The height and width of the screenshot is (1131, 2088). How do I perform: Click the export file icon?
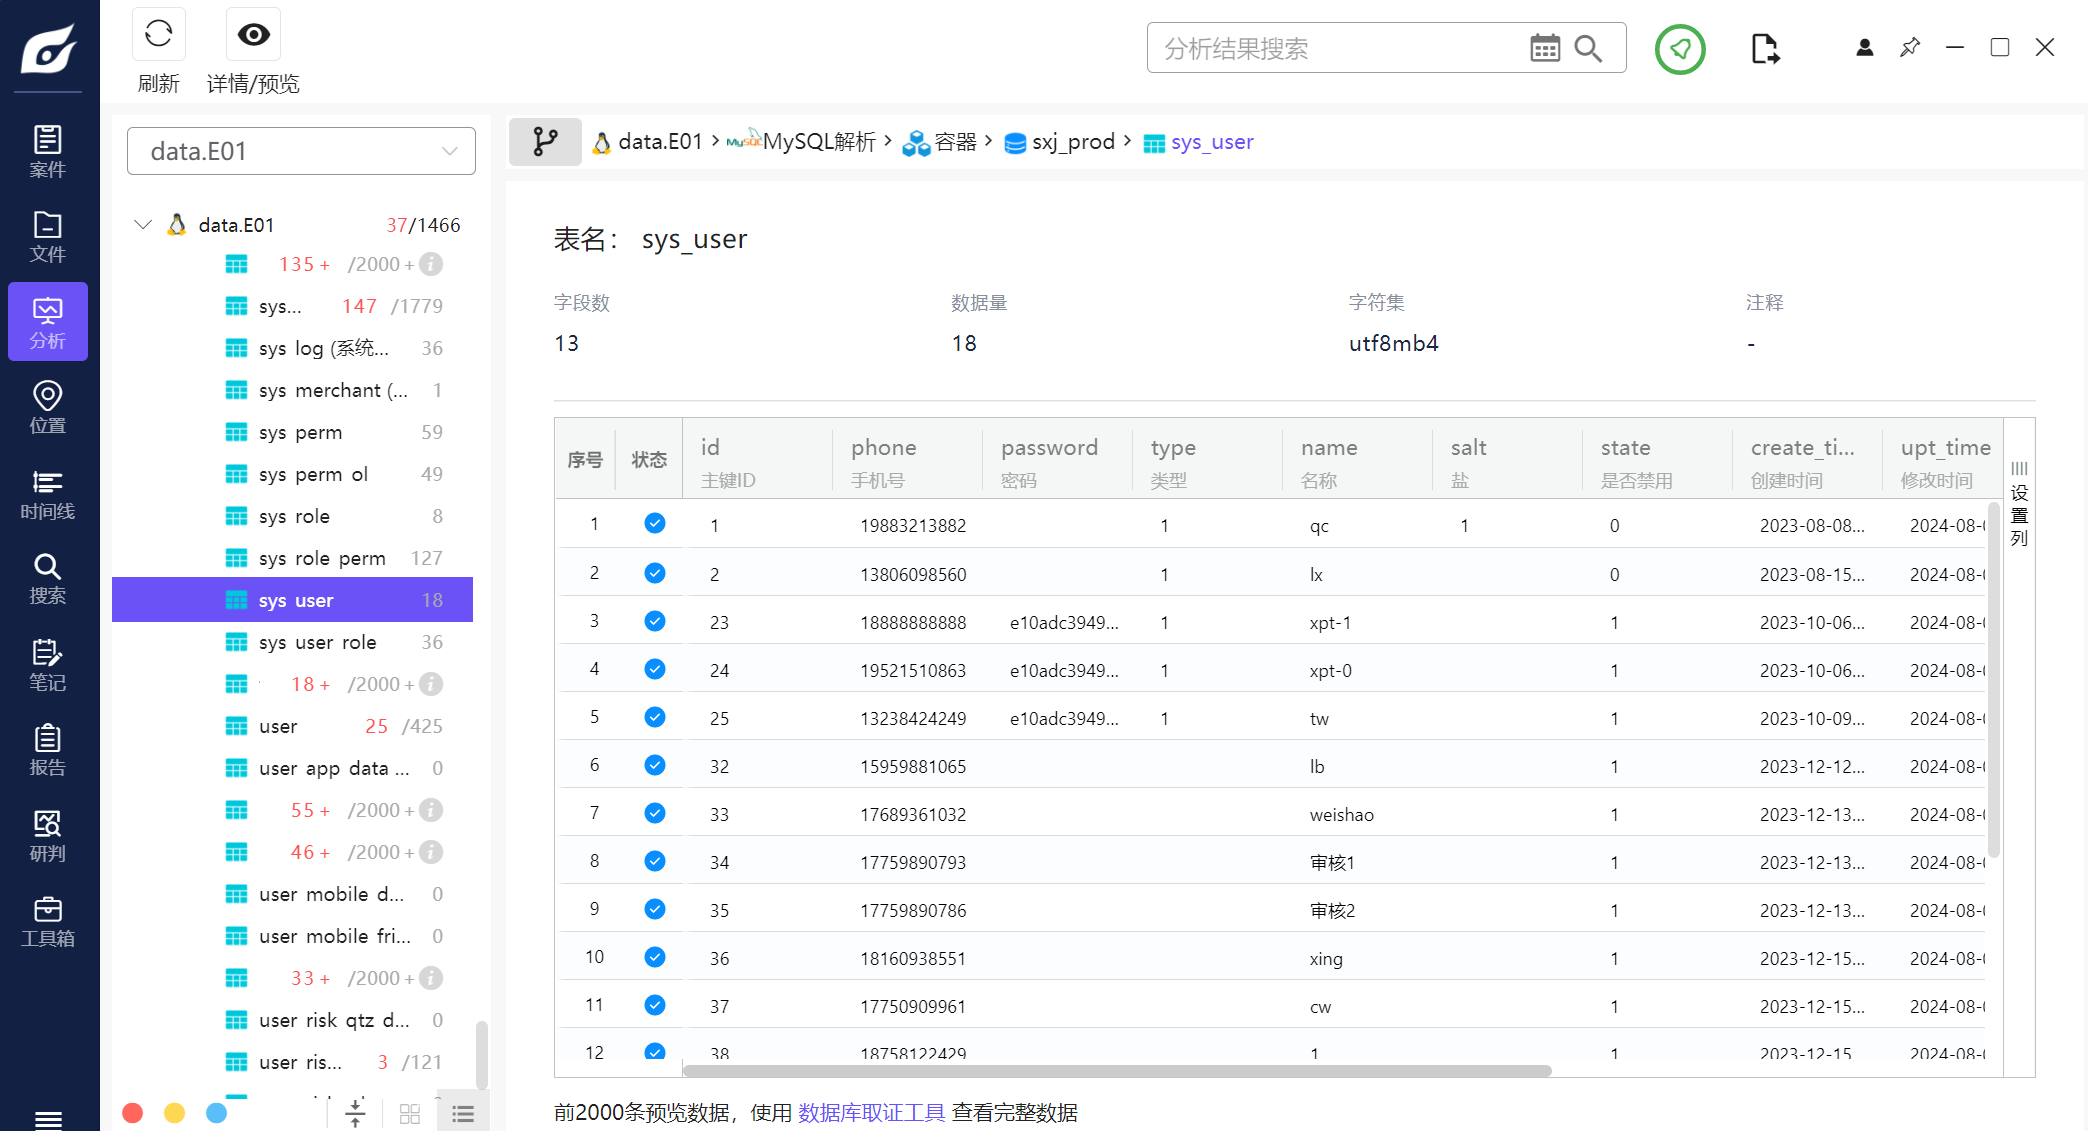point(1765,48)
